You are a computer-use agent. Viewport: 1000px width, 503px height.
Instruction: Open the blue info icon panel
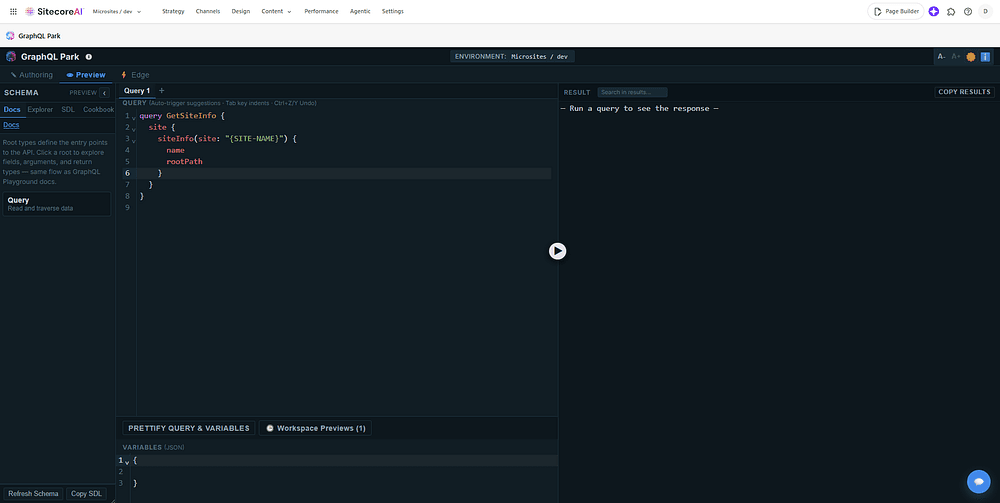pos(985,57)
